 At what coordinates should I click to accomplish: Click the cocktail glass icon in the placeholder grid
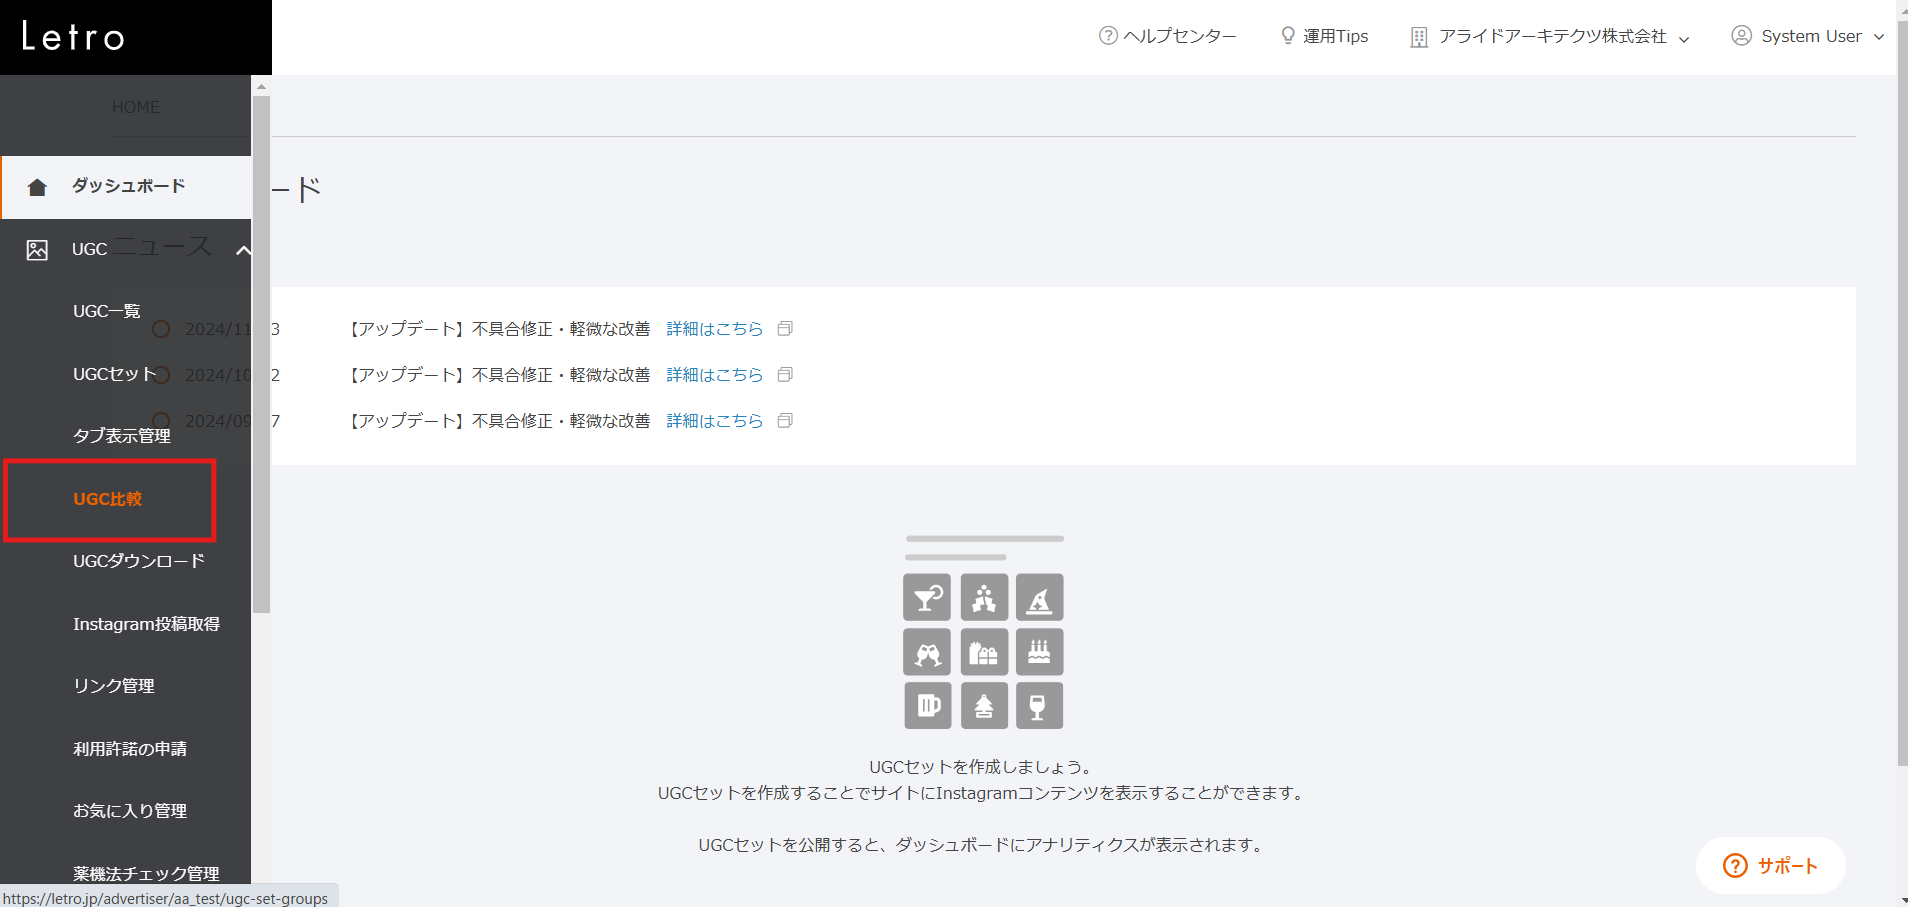[x=927, y=597]
